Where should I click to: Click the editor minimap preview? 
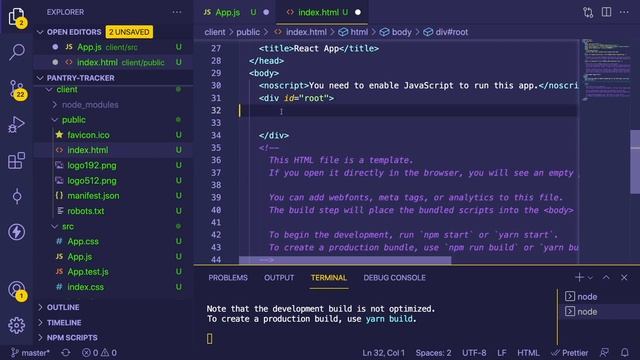[x=606, y=69]
